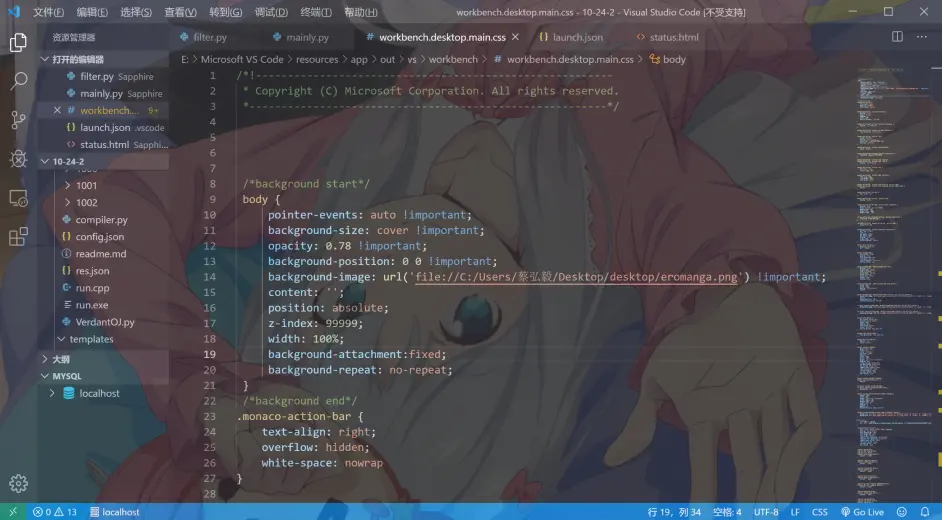Open the 帮助(H) menu
The image size is (942, 520).
(360, 12)
